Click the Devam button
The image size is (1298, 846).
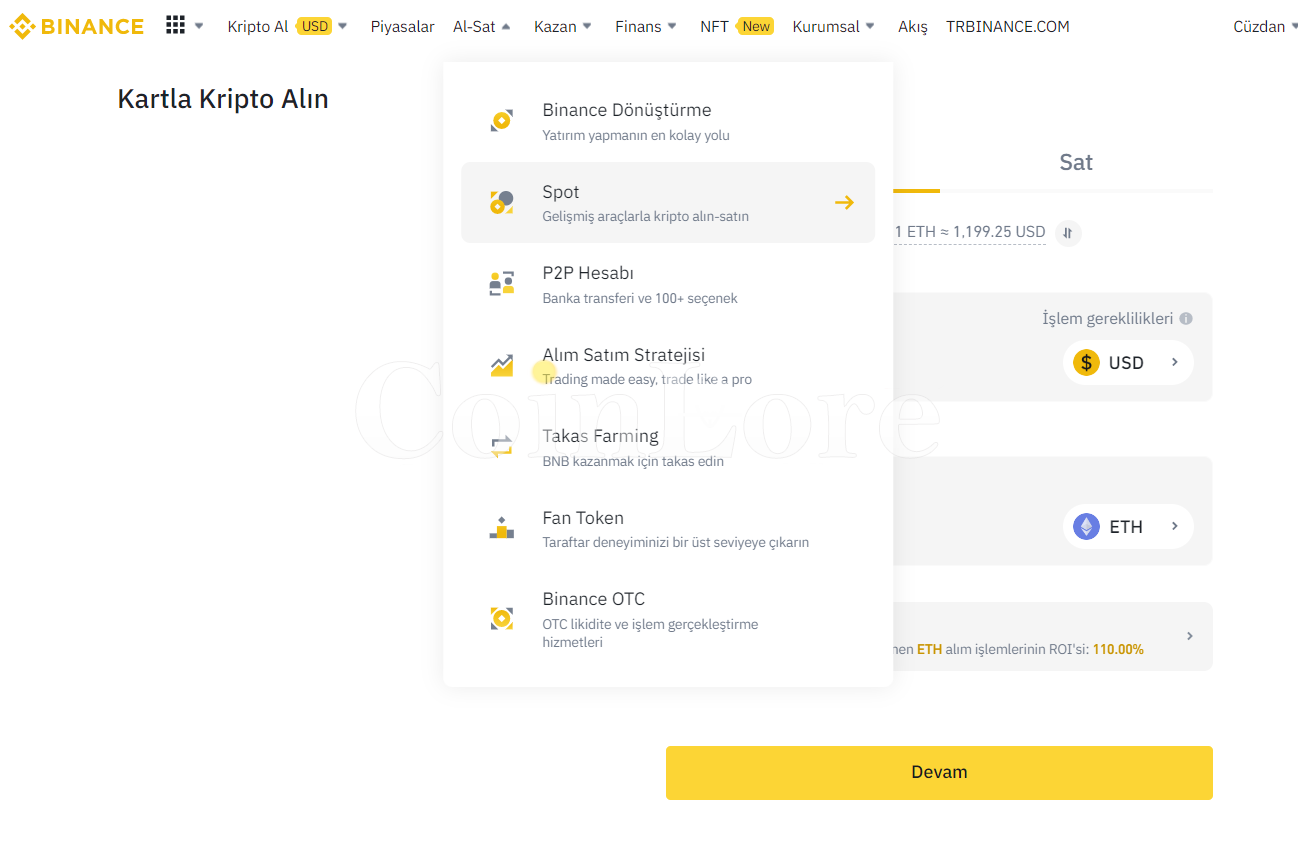(939, 772)
